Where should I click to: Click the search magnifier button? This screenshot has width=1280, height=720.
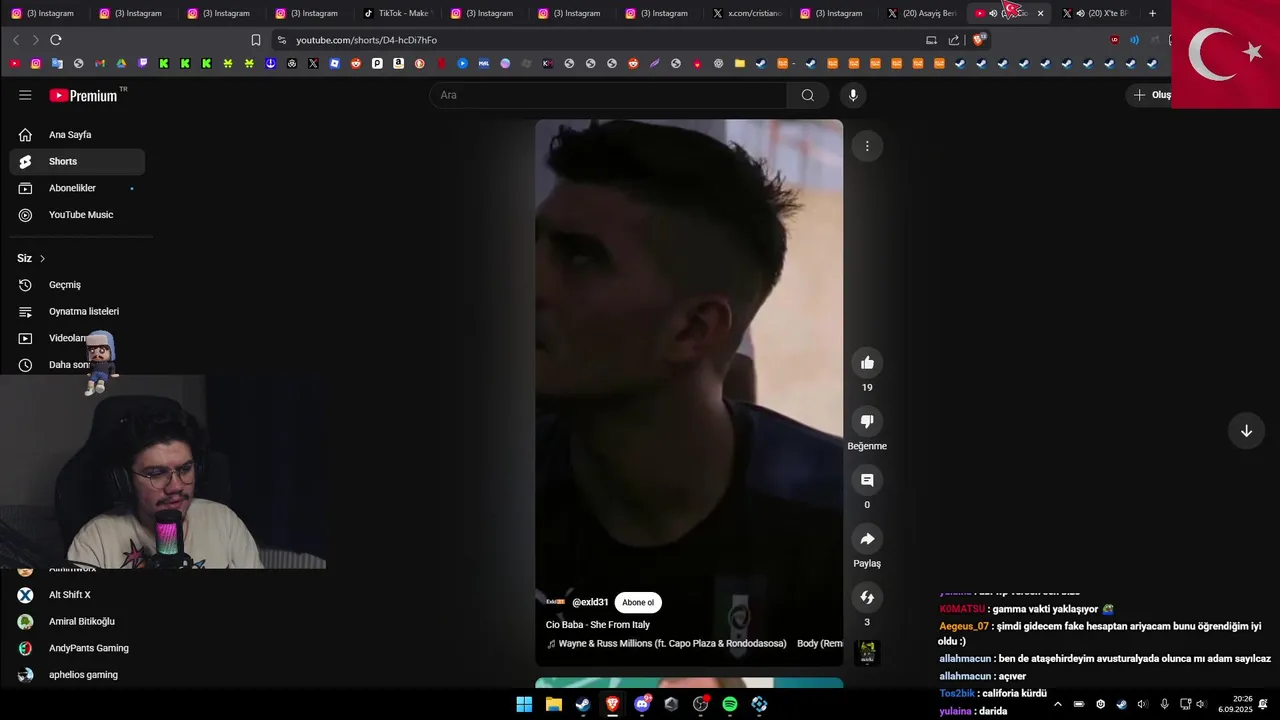pos(808,95)
